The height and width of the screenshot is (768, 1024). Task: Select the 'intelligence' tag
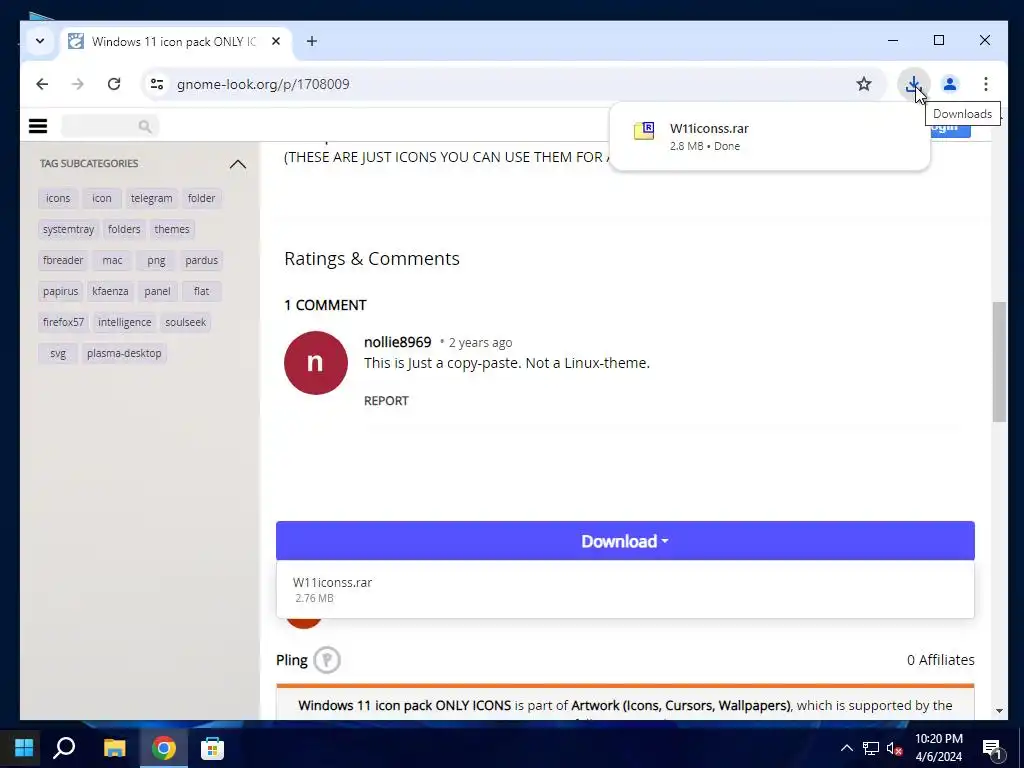tap(125, 323)
